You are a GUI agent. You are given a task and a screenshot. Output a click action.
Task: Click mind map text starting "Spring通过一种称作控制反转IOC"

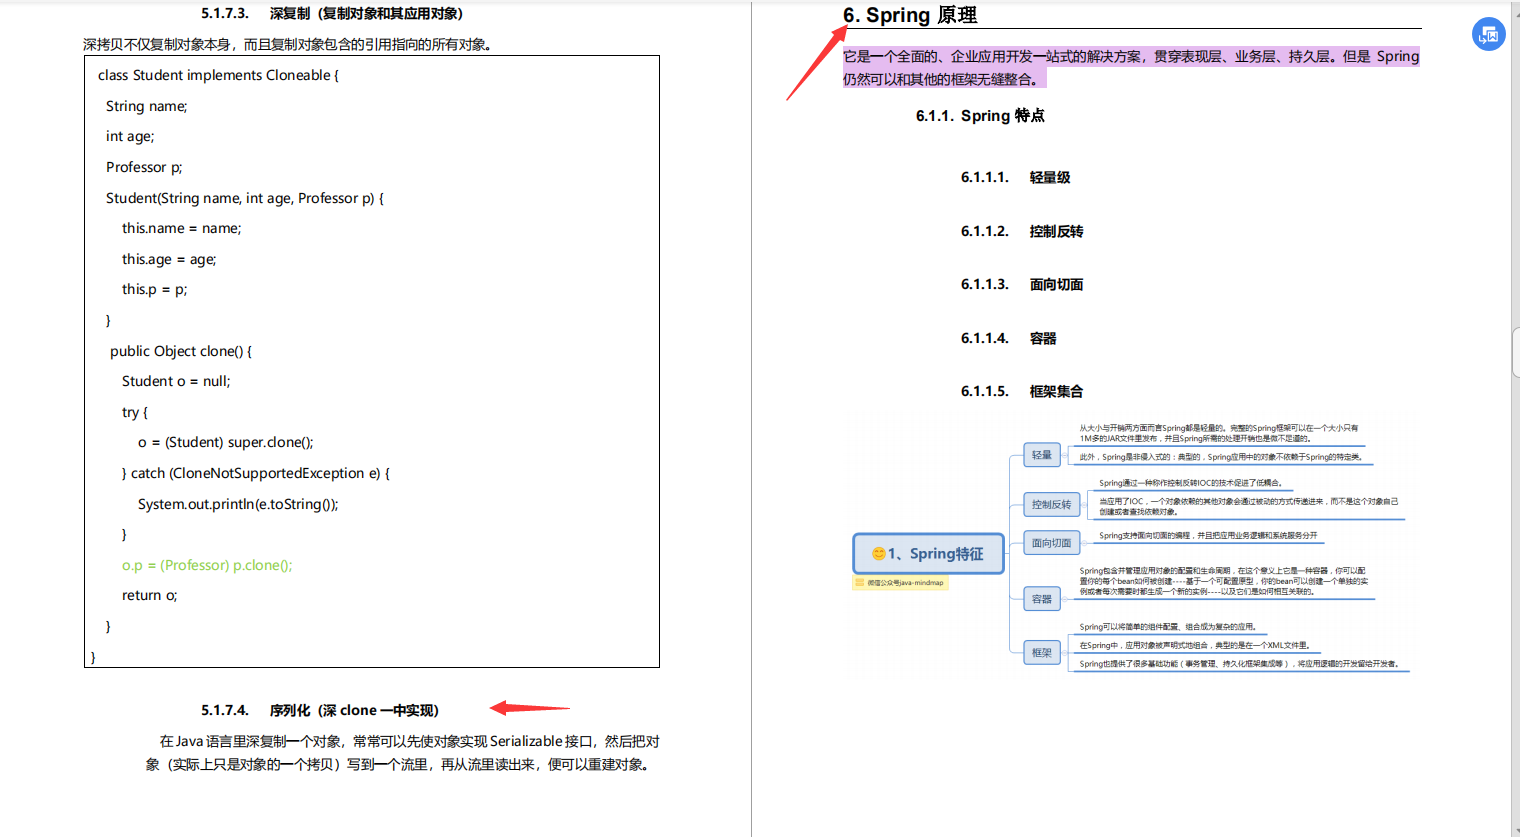(x=1191, y=483)
